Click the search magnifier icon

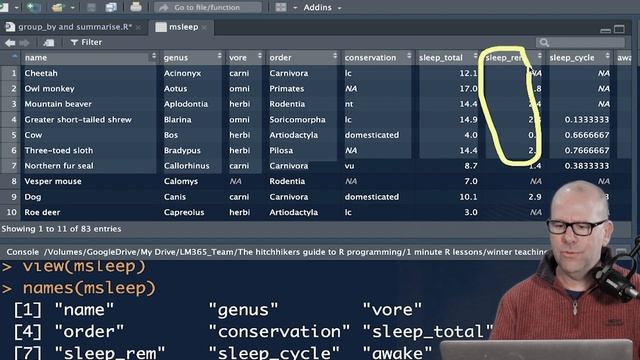[544, 42]
